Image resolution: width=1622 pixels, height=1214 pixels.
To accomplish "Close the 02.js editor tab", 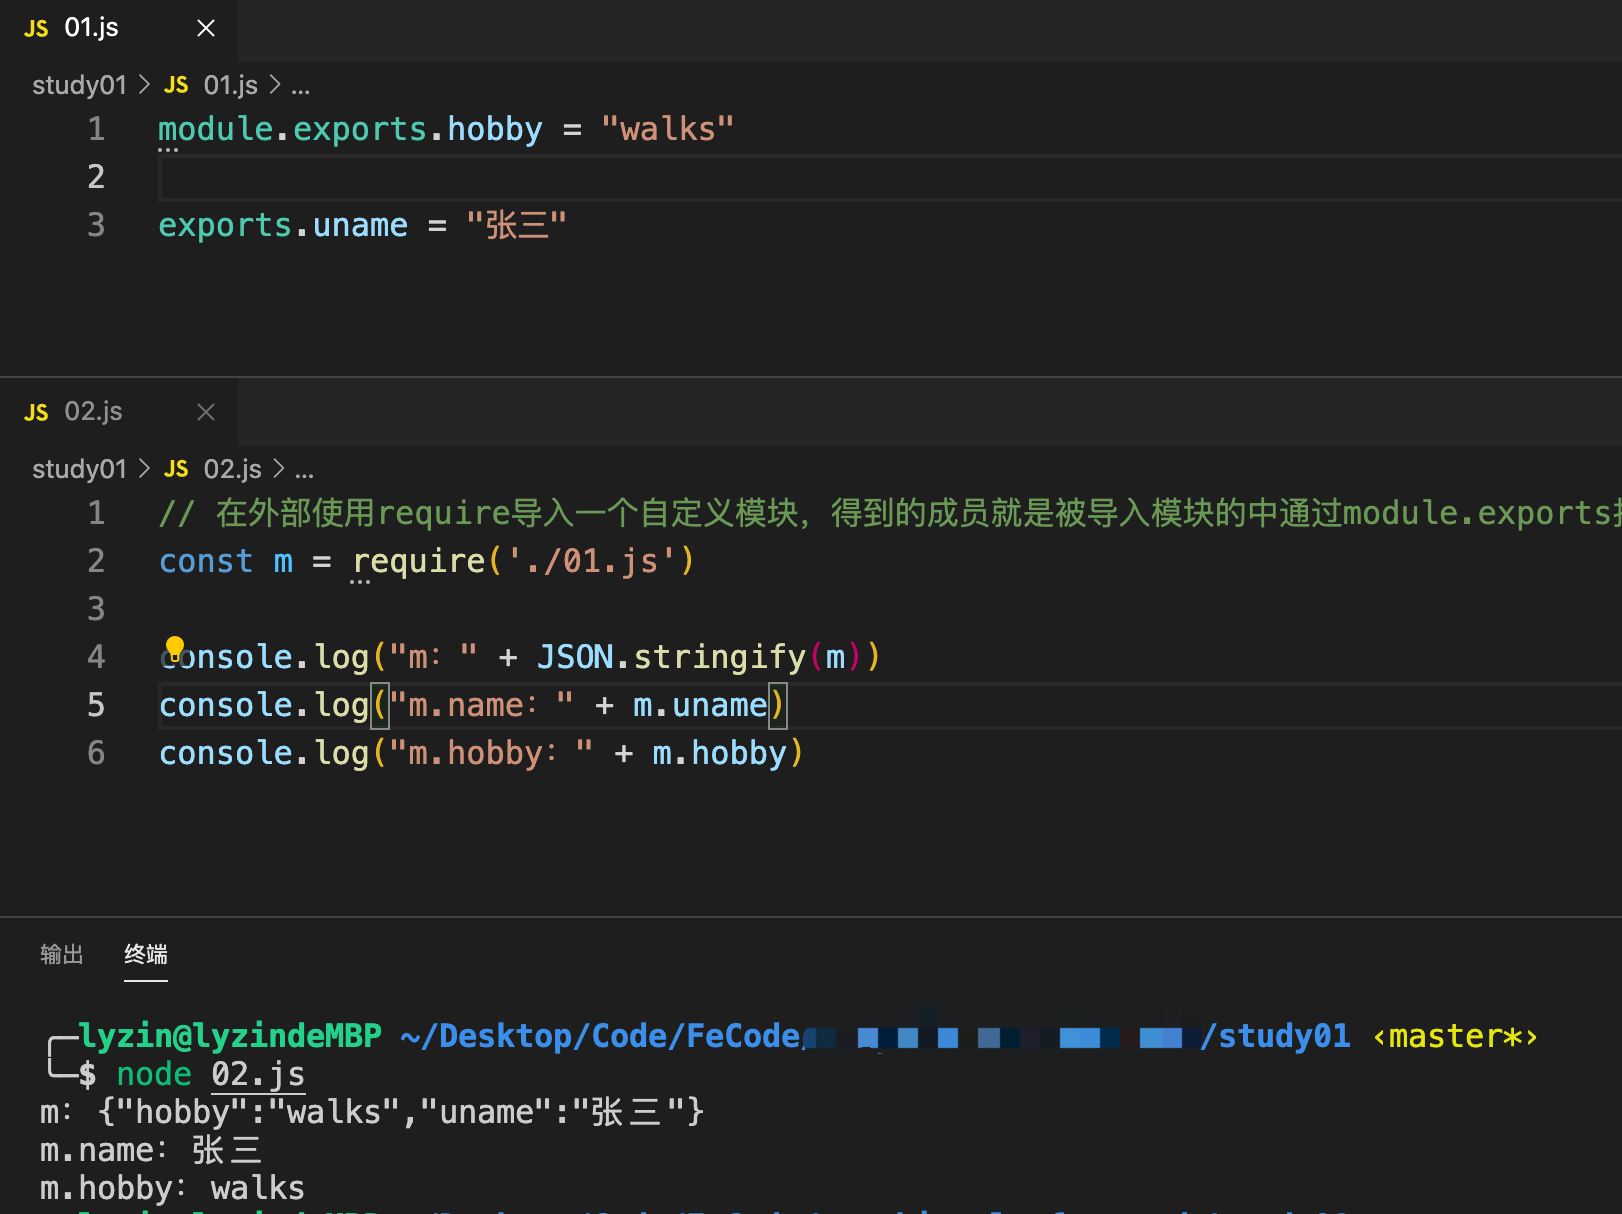I will (206, 412).
